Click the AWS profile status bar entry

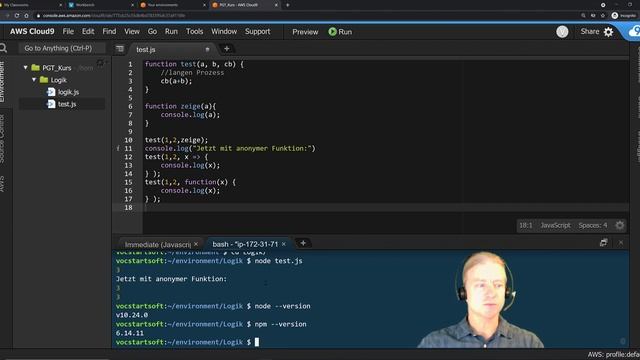pos(613,355)
